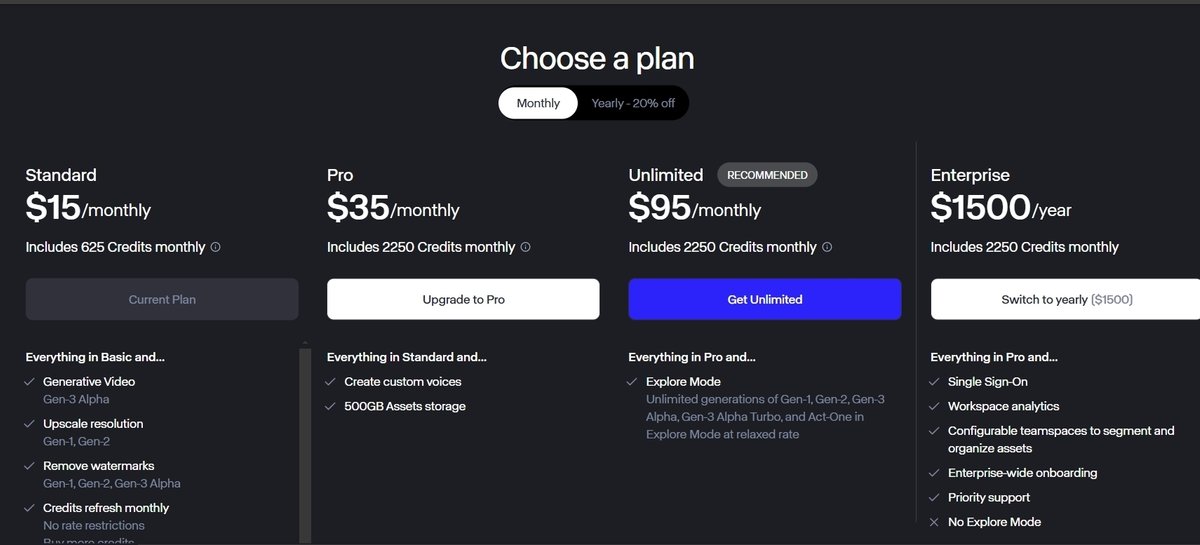The height and width of the screenshot is (545, 1200).
Task: Click the disabled Current Plan button
Action: click(162, 299)
